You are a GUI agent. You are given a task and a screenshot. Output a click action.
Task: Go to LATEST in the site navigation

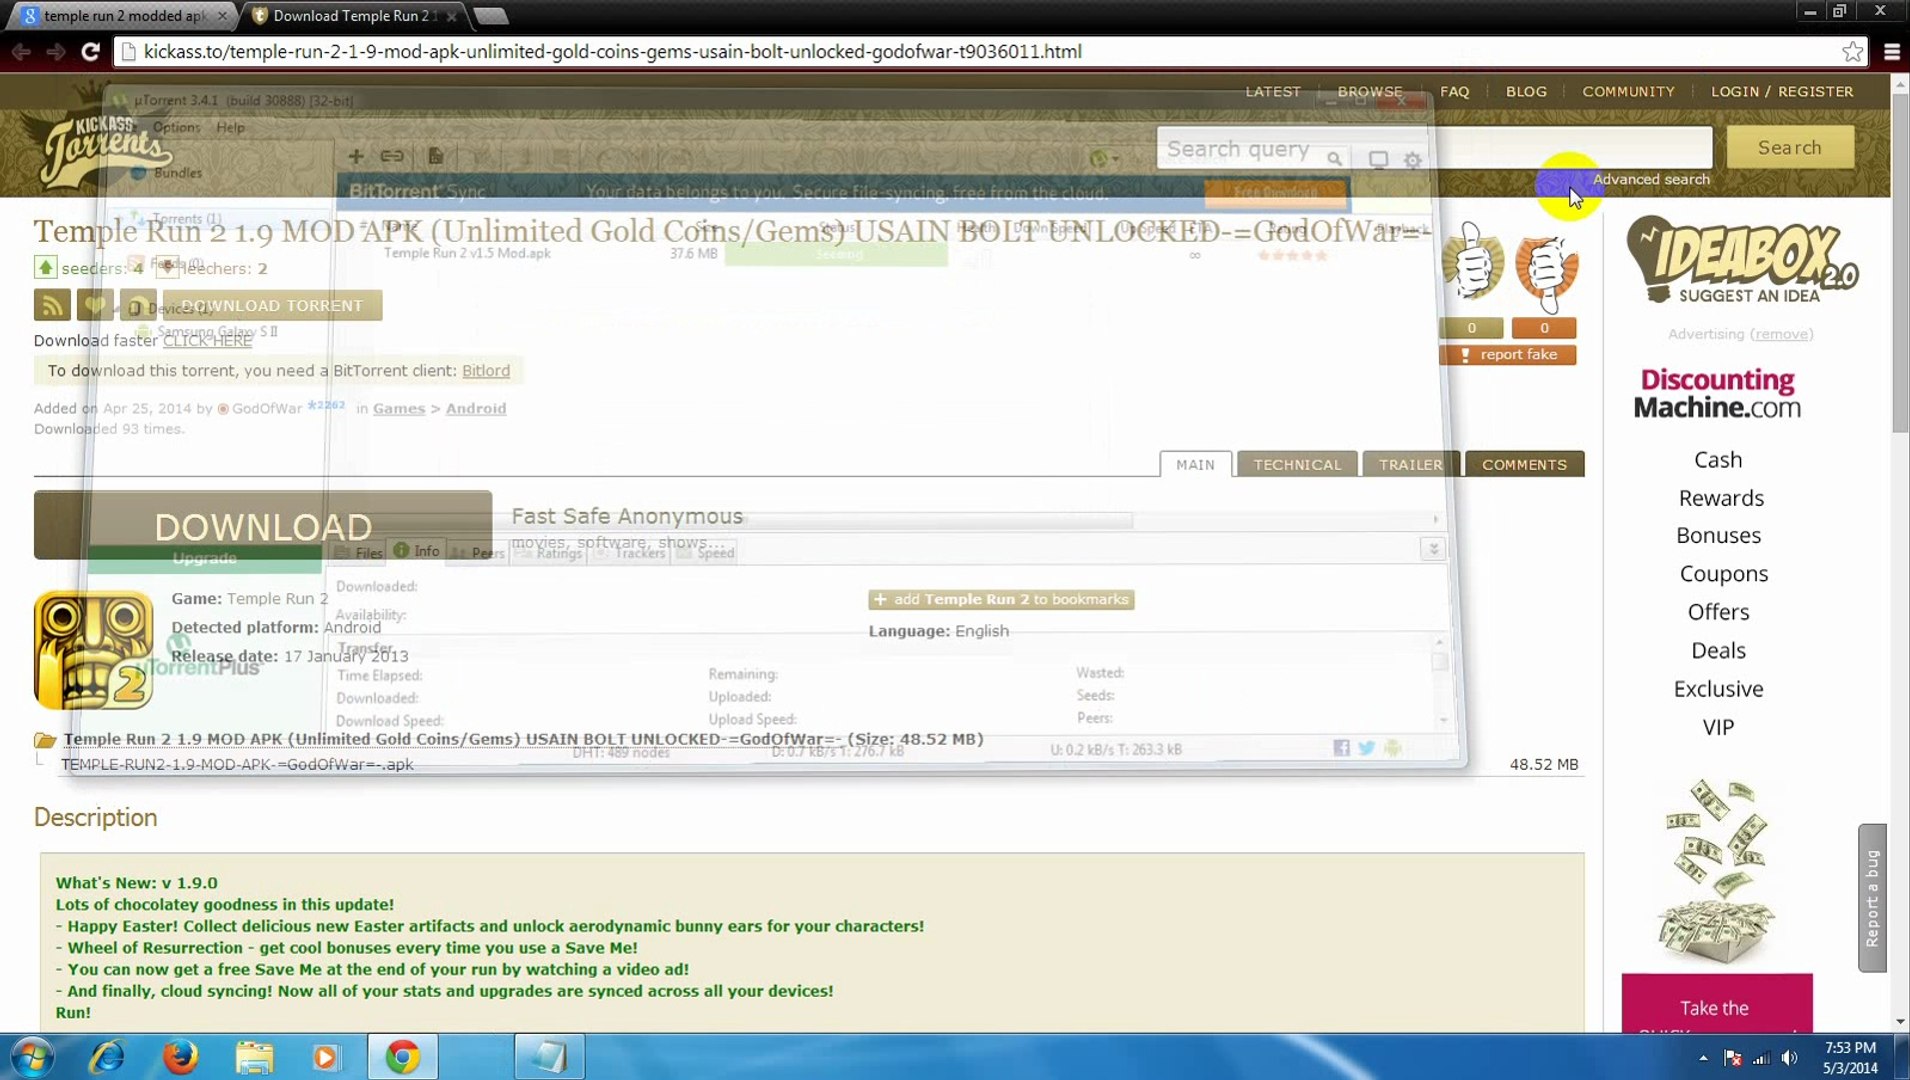[1273, 91]
